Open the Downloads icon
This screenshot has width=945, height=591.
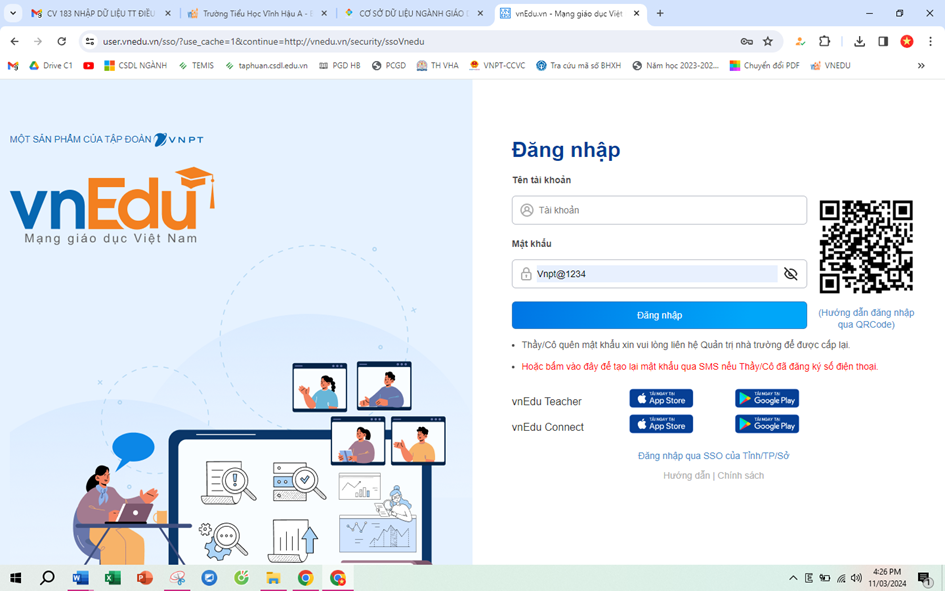(x=859, y=41)
